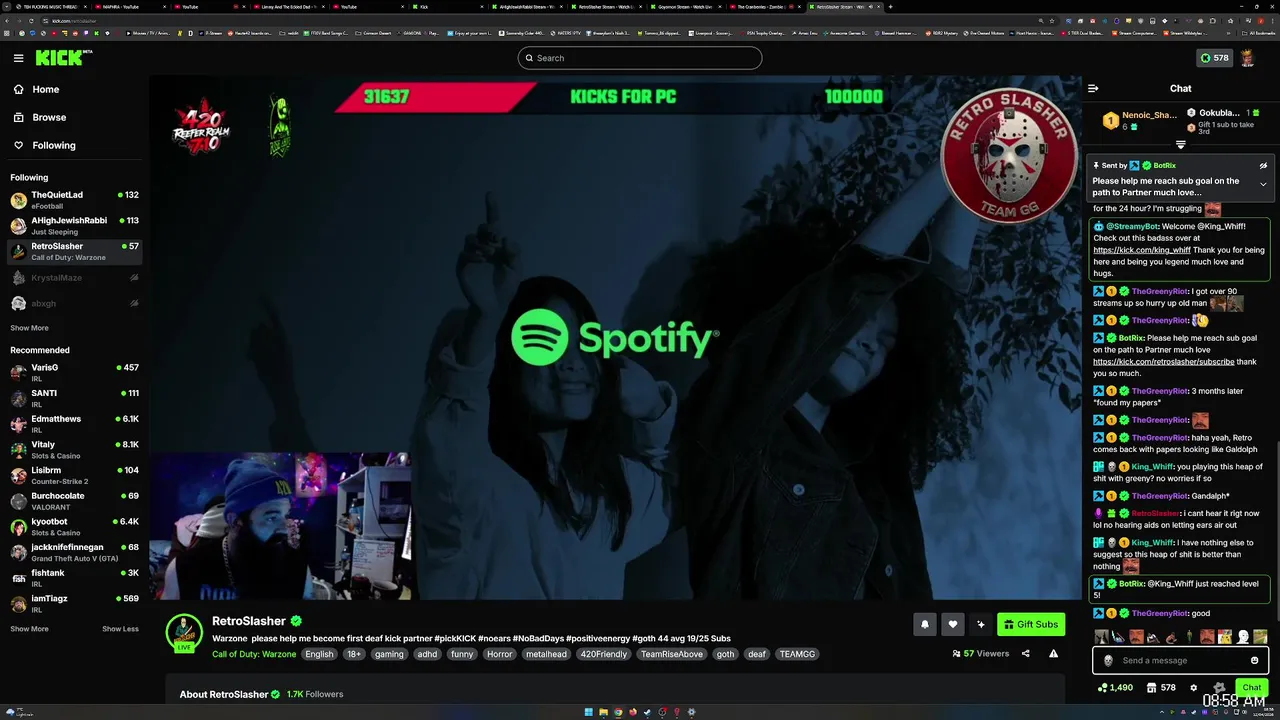
Task: Expand the pinned message chevron
Action: pos(1263,184)
